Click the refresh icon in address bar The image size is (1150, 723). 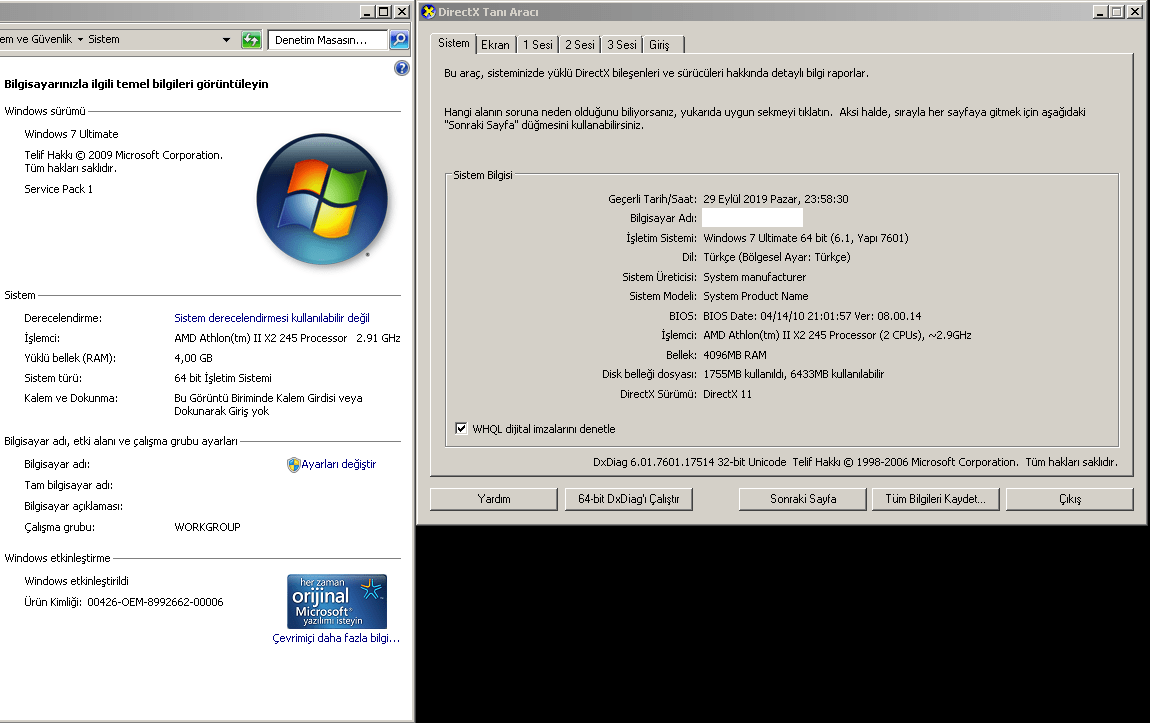251,40
